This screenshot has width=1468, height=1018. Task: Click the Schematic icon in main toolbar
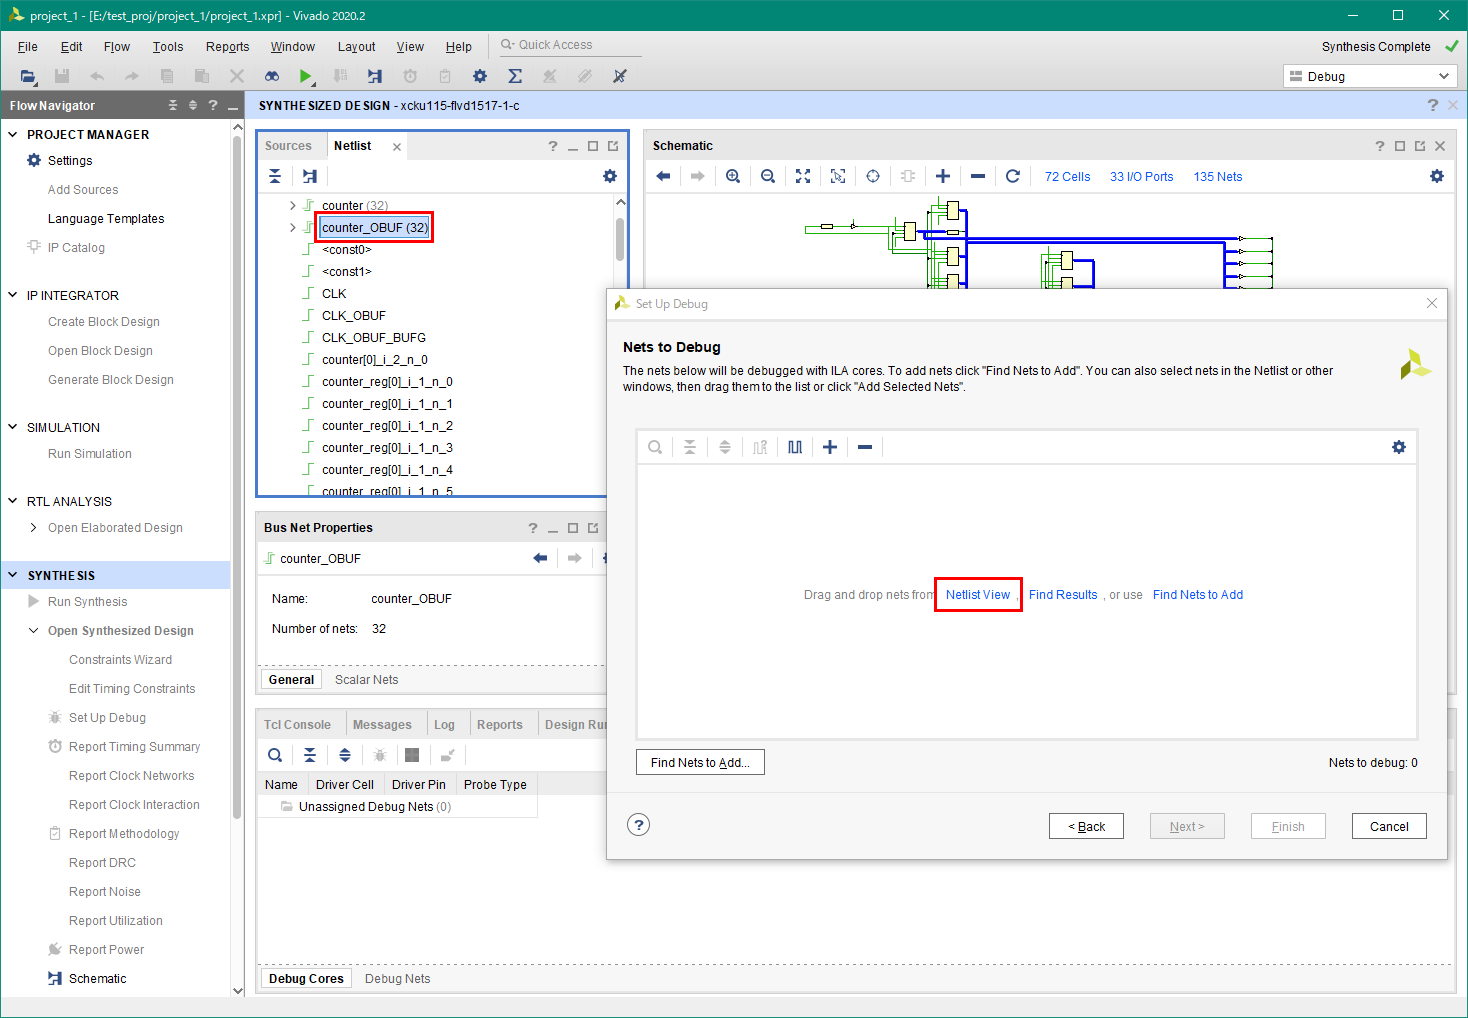(x=375, y=76)
